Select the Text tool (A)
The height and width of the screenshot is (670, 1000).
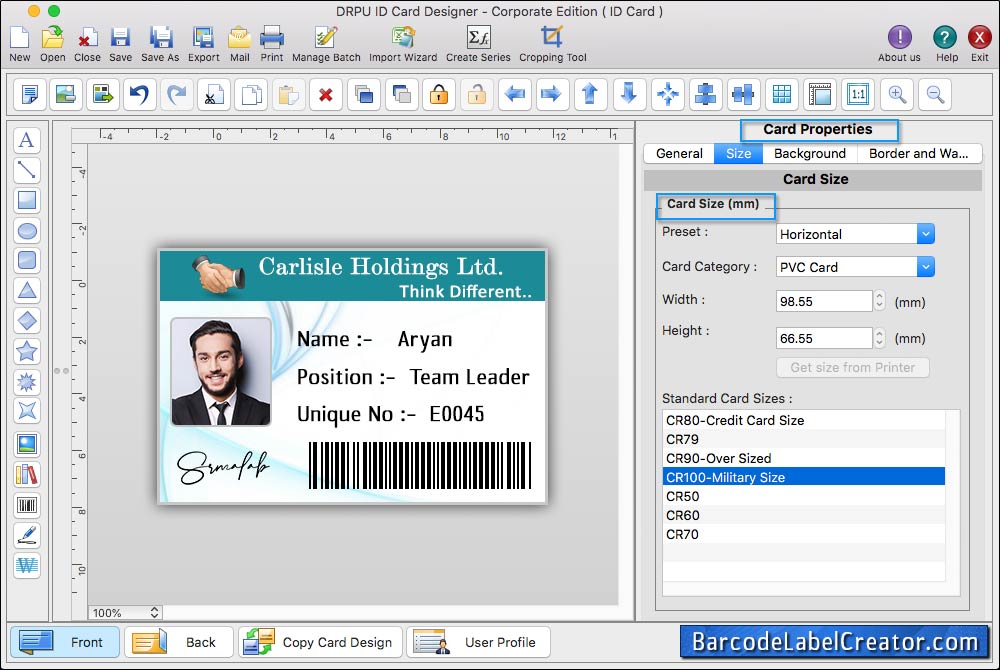27,140
